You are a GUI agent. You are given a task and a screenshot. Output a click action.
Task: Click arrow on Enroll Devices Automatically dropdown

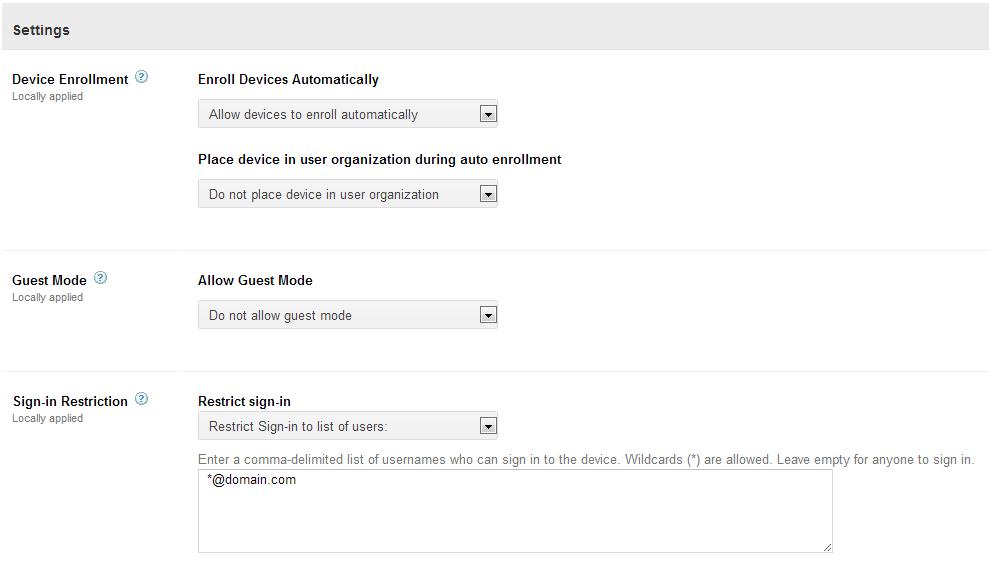point(488,115)
